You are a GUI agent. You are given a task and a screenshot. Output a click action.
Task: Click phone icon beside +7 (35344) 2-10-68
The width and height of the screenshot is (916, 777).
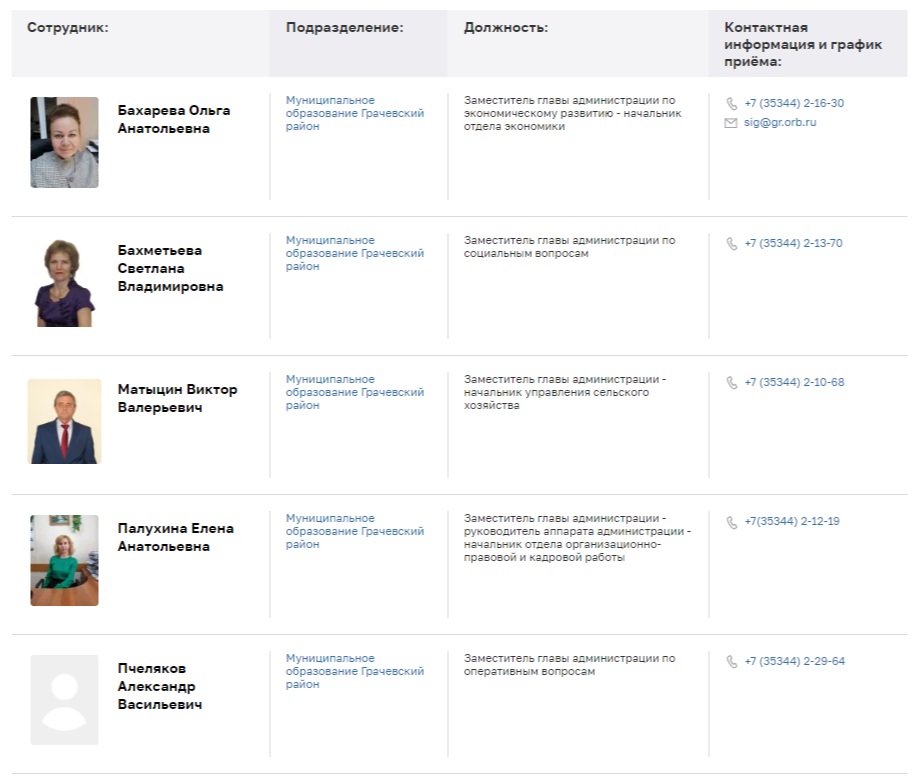(732, 383)
